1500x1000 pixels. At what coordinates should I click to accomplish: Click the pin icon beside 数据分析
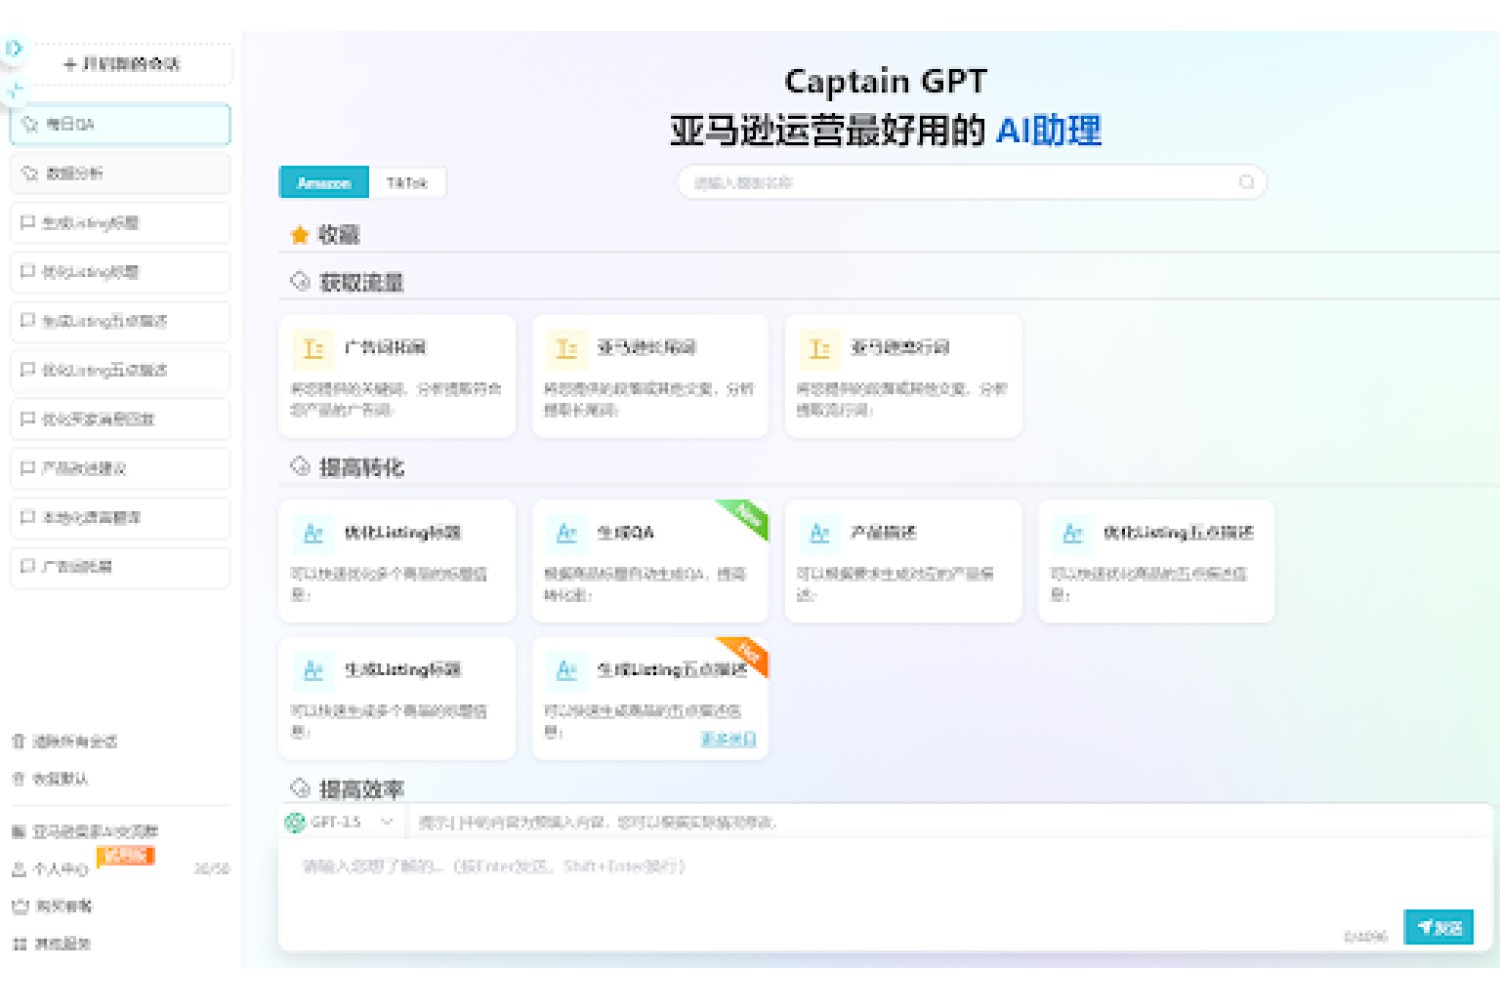[x=30, y=173]
